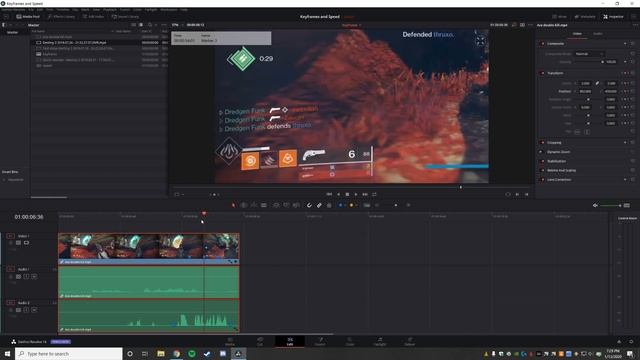Solo the Audio 2 track
The height and width of the screenshot is (360, 640).
click(x=26, y=310)
